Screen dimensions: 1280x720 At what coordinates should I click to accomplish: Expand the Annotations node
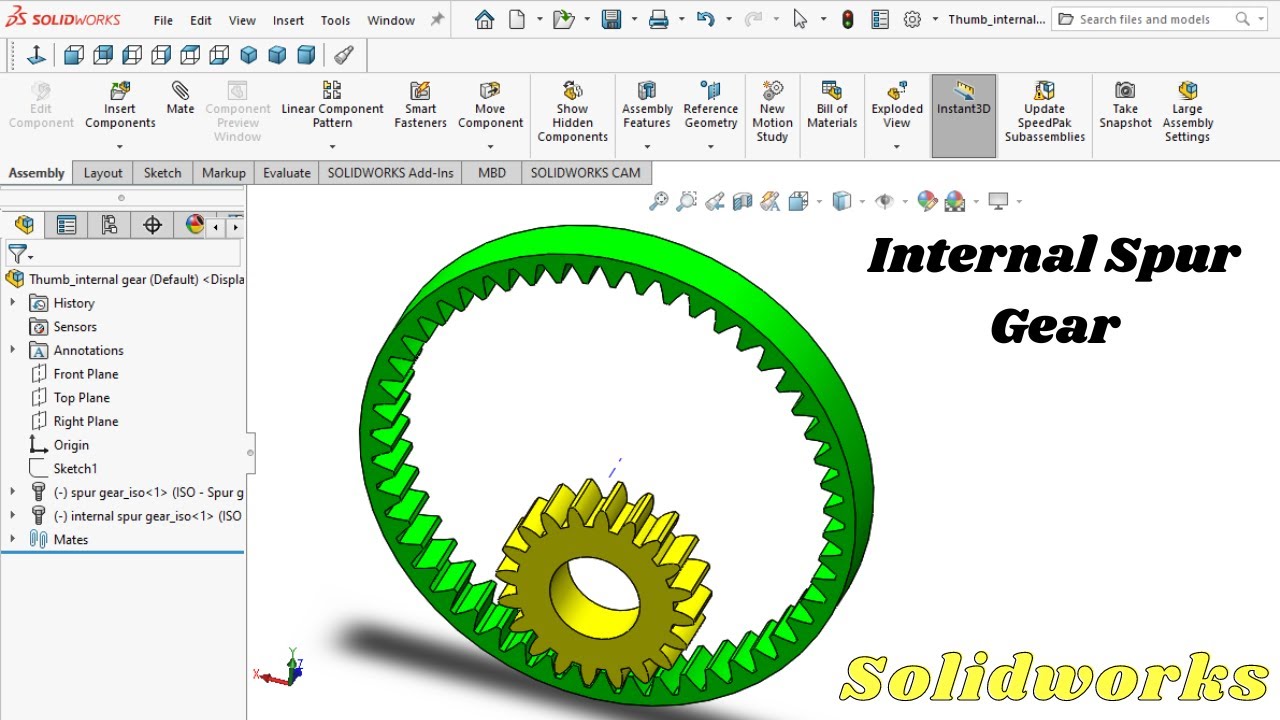(13, 350)
